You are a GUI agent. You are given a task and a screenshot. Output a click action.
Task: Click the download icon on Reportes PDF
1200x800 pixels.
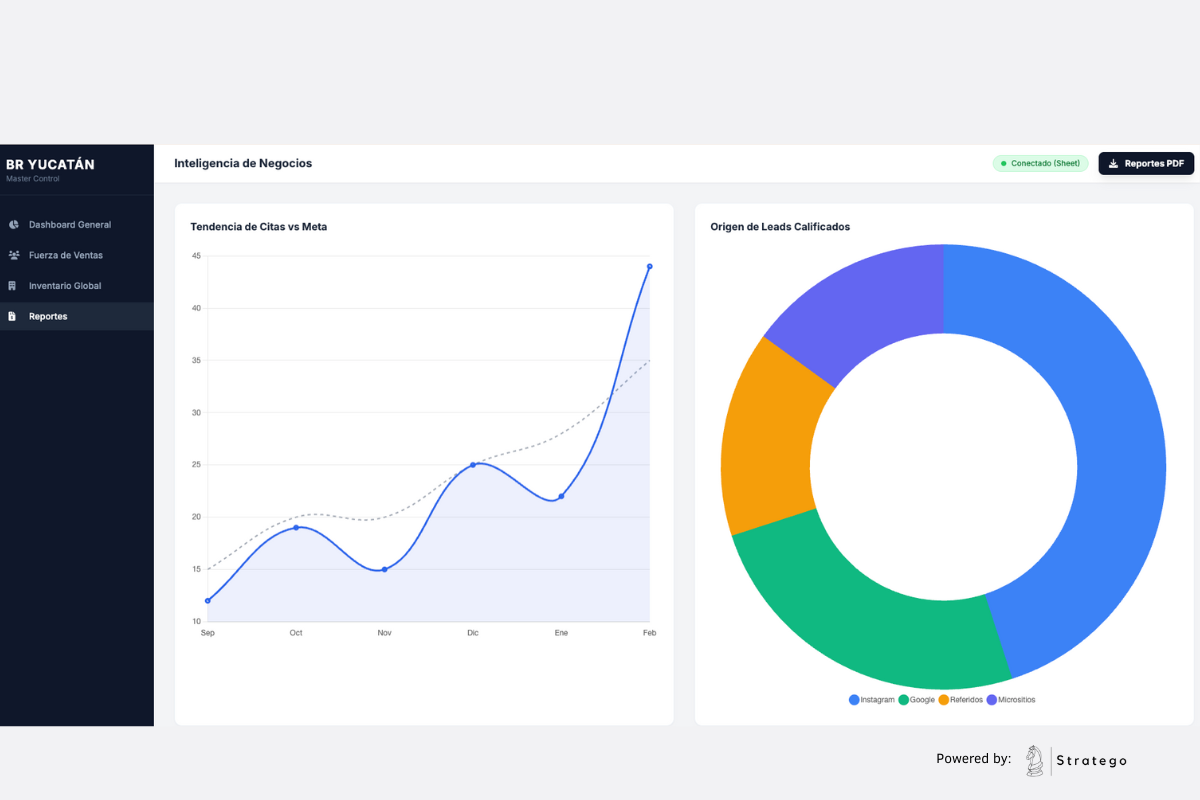[1113, 163]
